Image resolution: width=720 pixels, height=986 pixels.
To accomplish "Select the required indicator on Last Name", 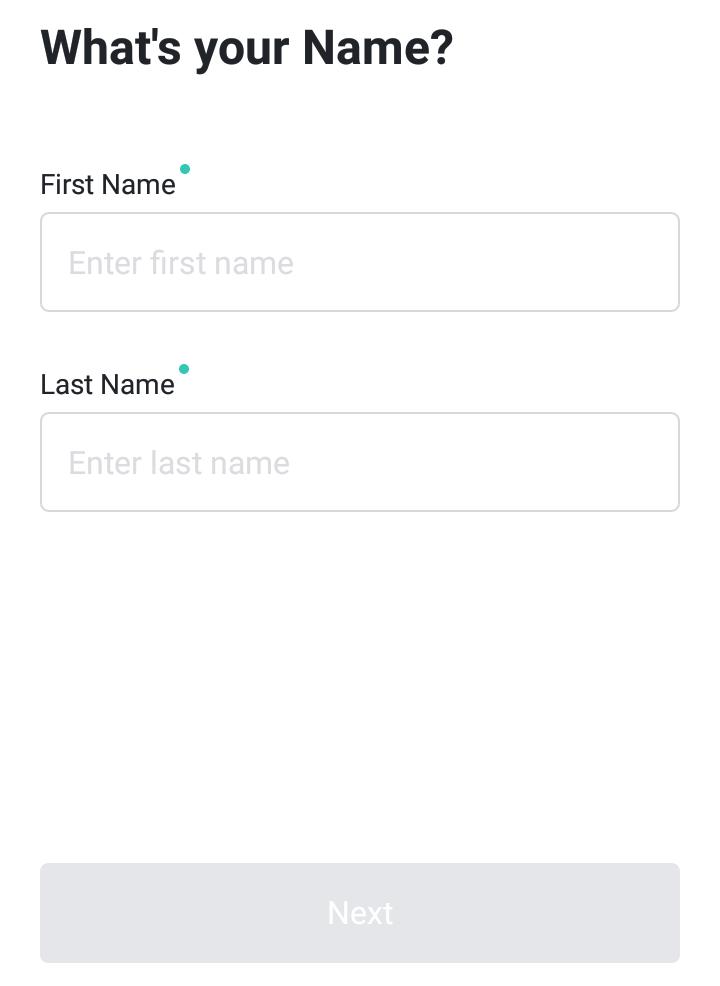I will pyautogui.click(x=184, y=368).
